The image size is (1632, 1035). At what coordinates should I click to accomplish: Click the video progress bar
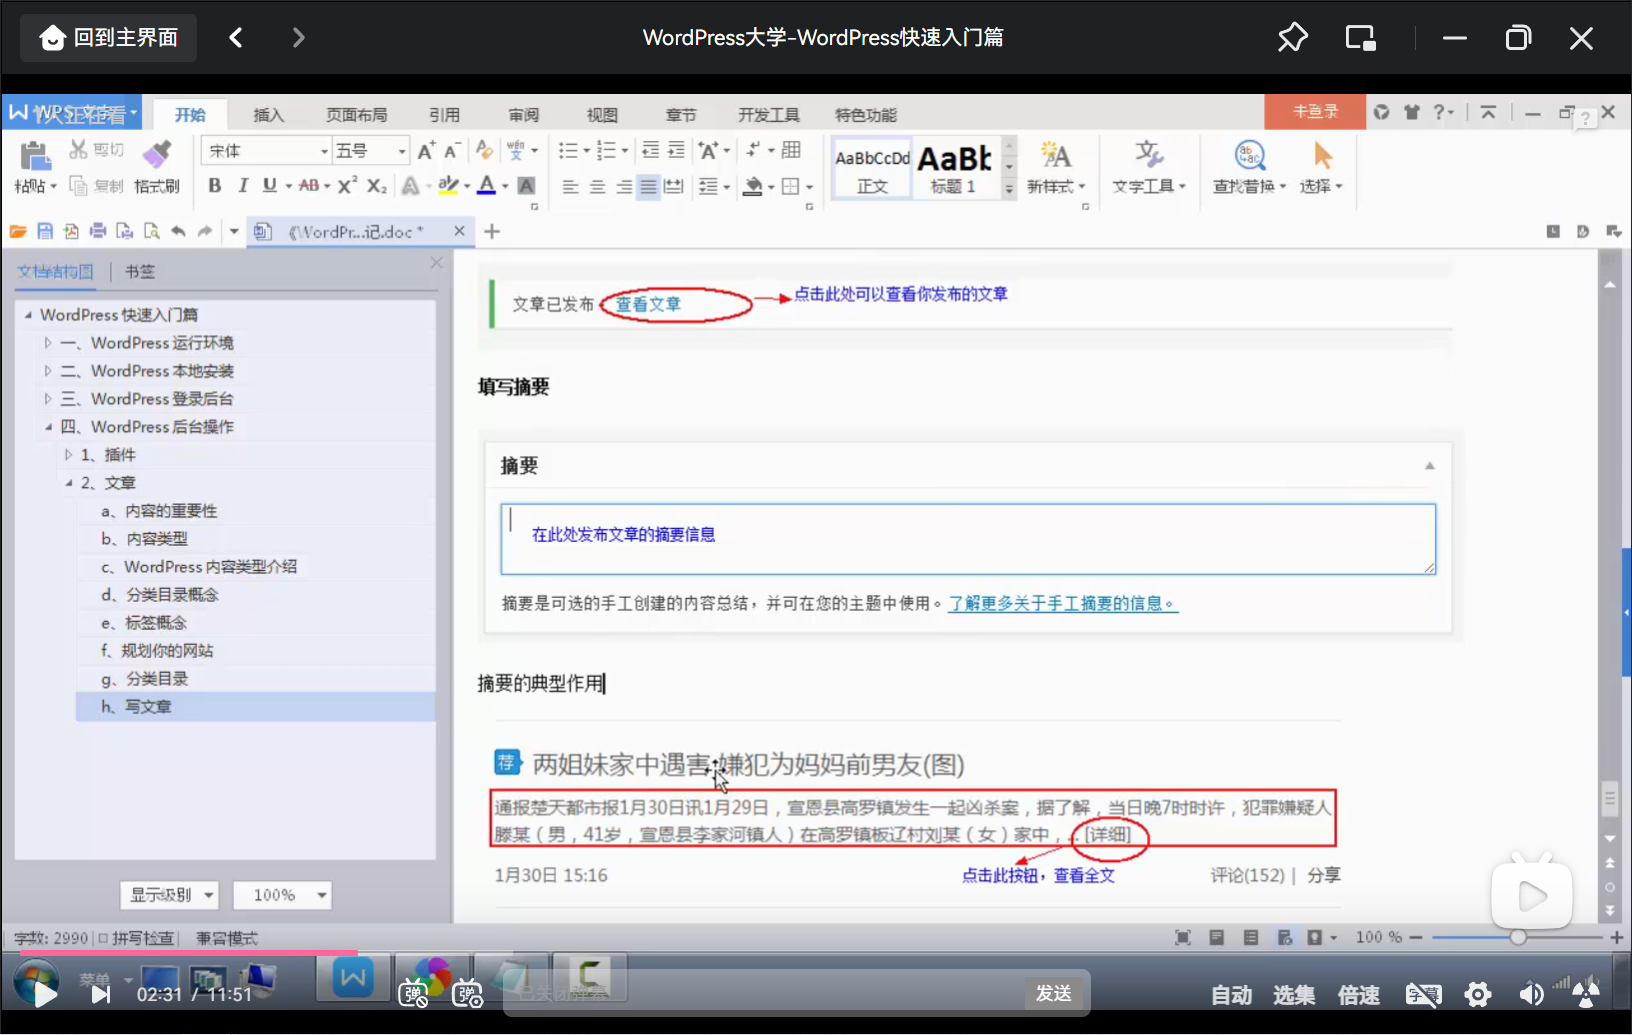(816, 952)
